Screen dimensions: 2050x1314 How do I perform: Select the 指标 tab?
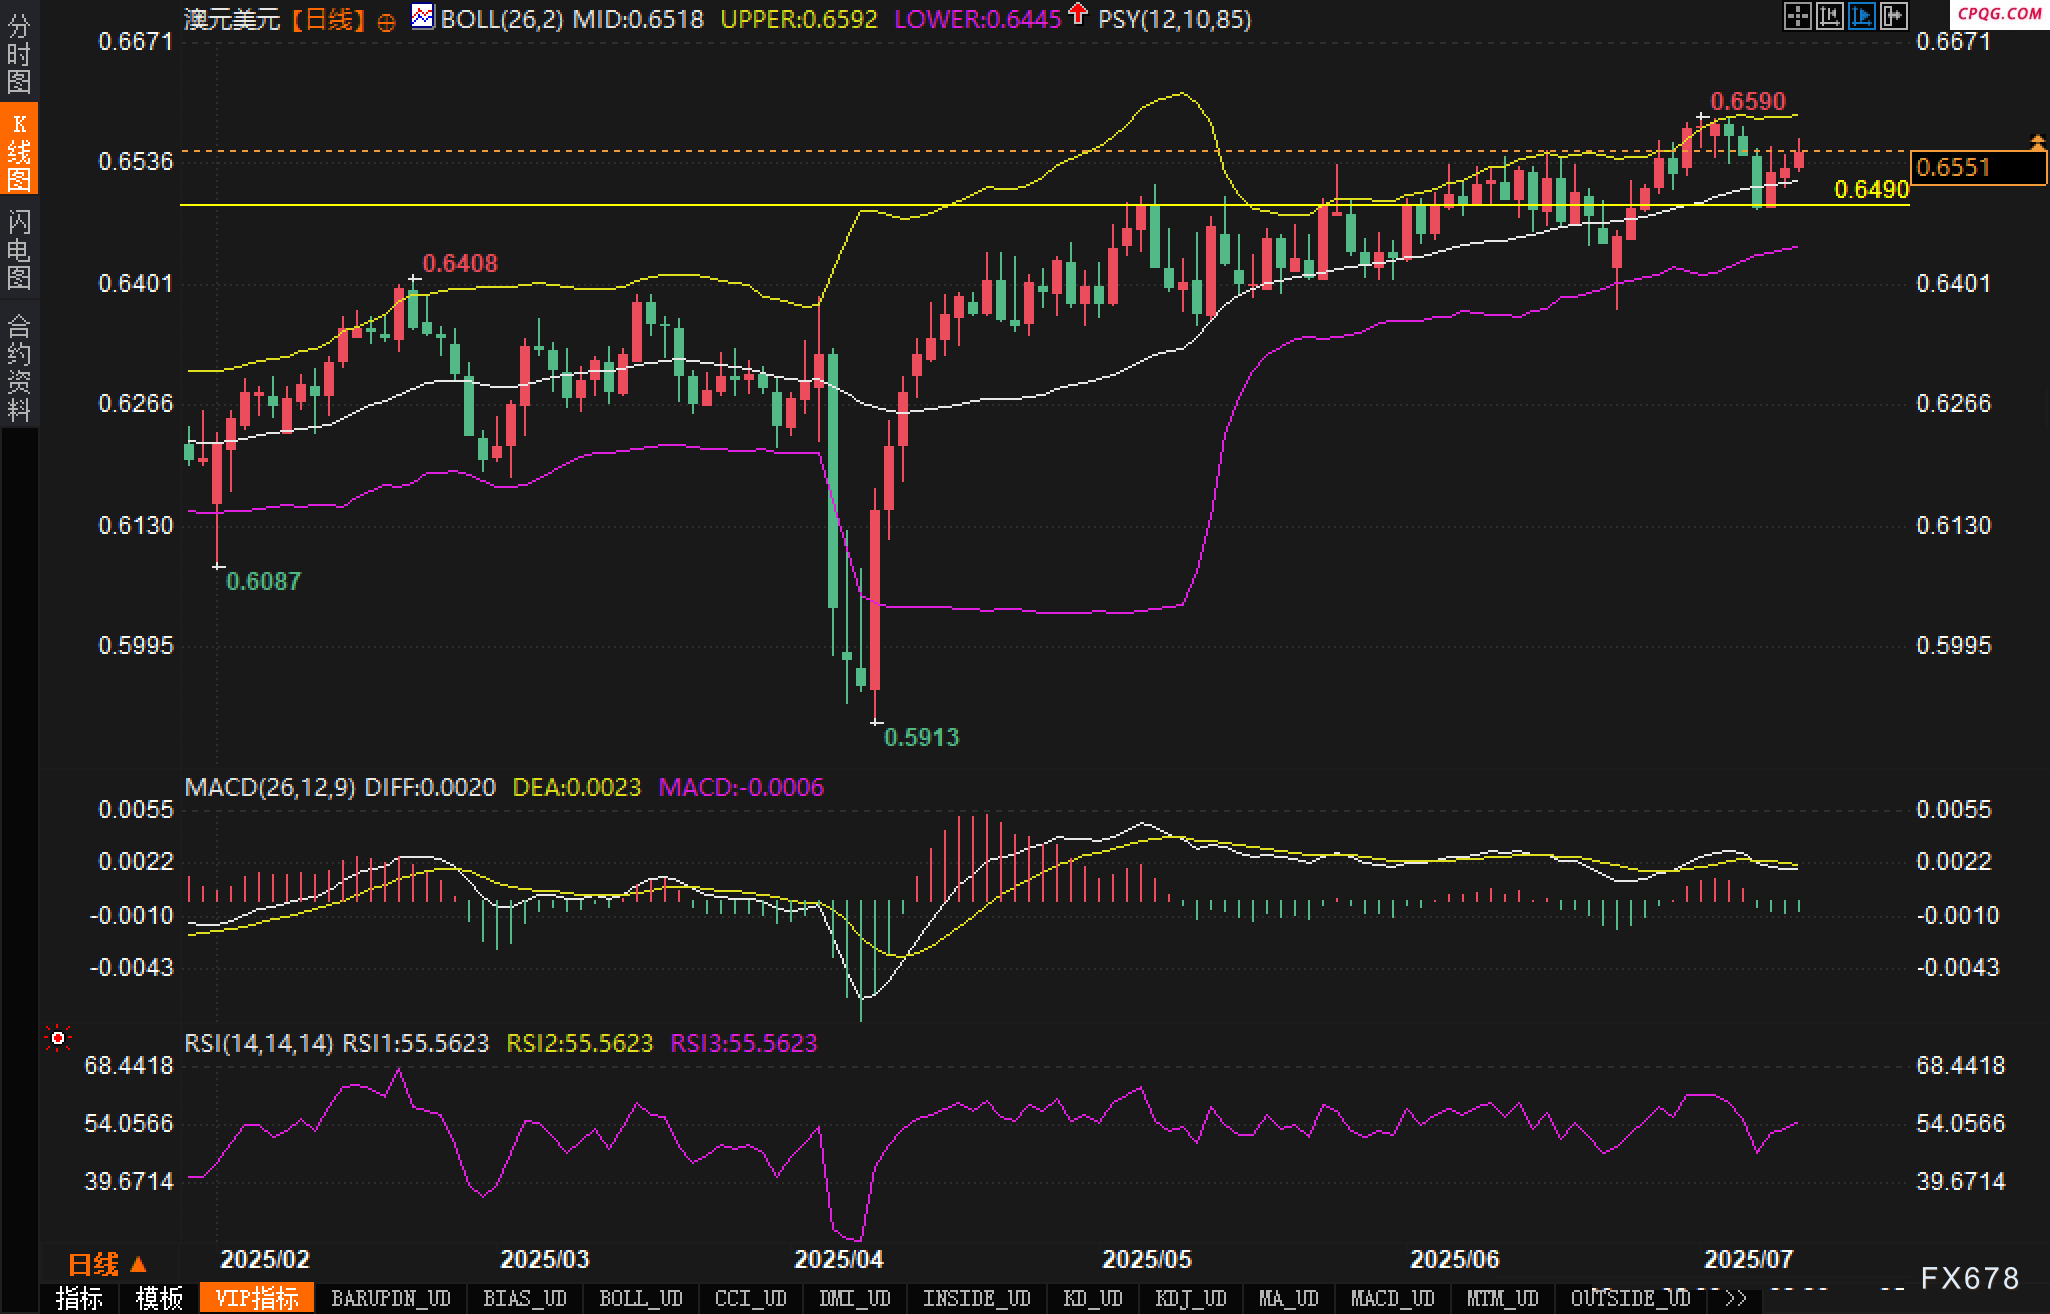pos(79,1298)
